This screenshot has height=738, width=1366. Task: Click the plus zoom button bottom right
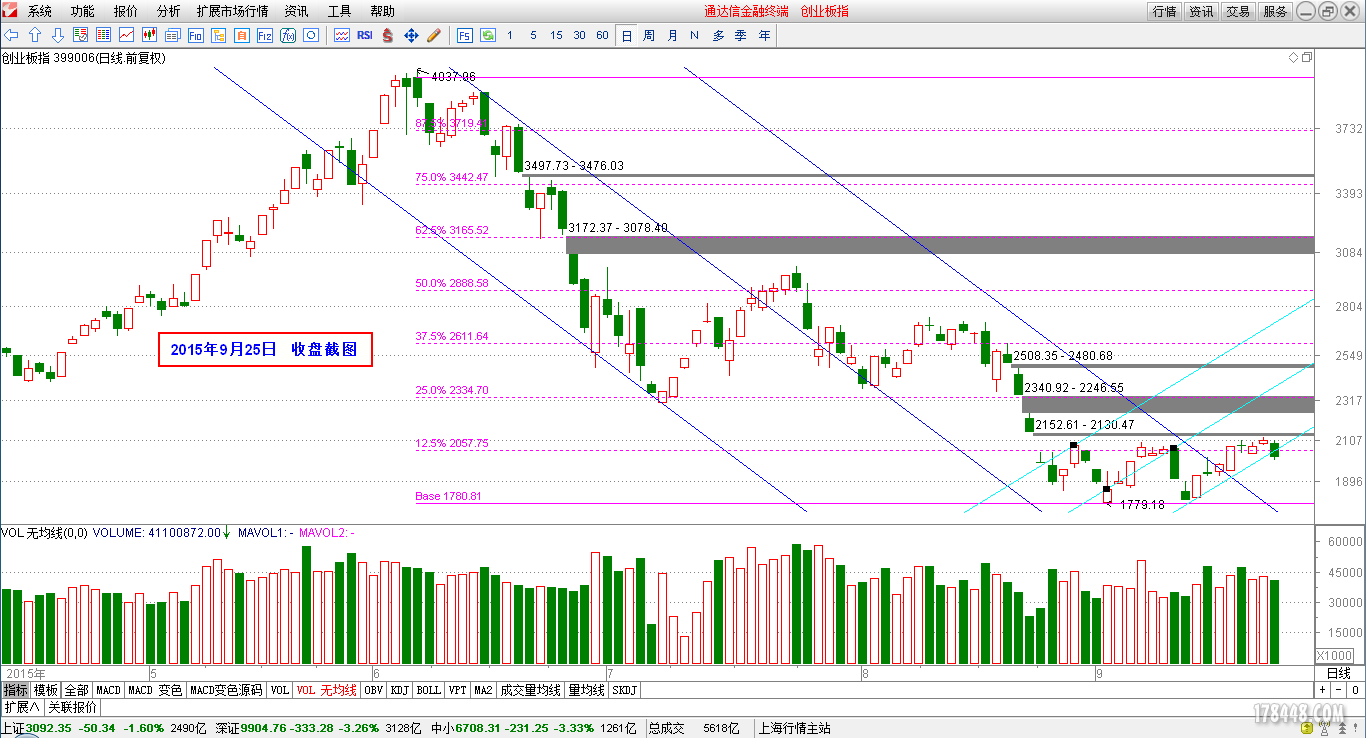[1322, 690]
